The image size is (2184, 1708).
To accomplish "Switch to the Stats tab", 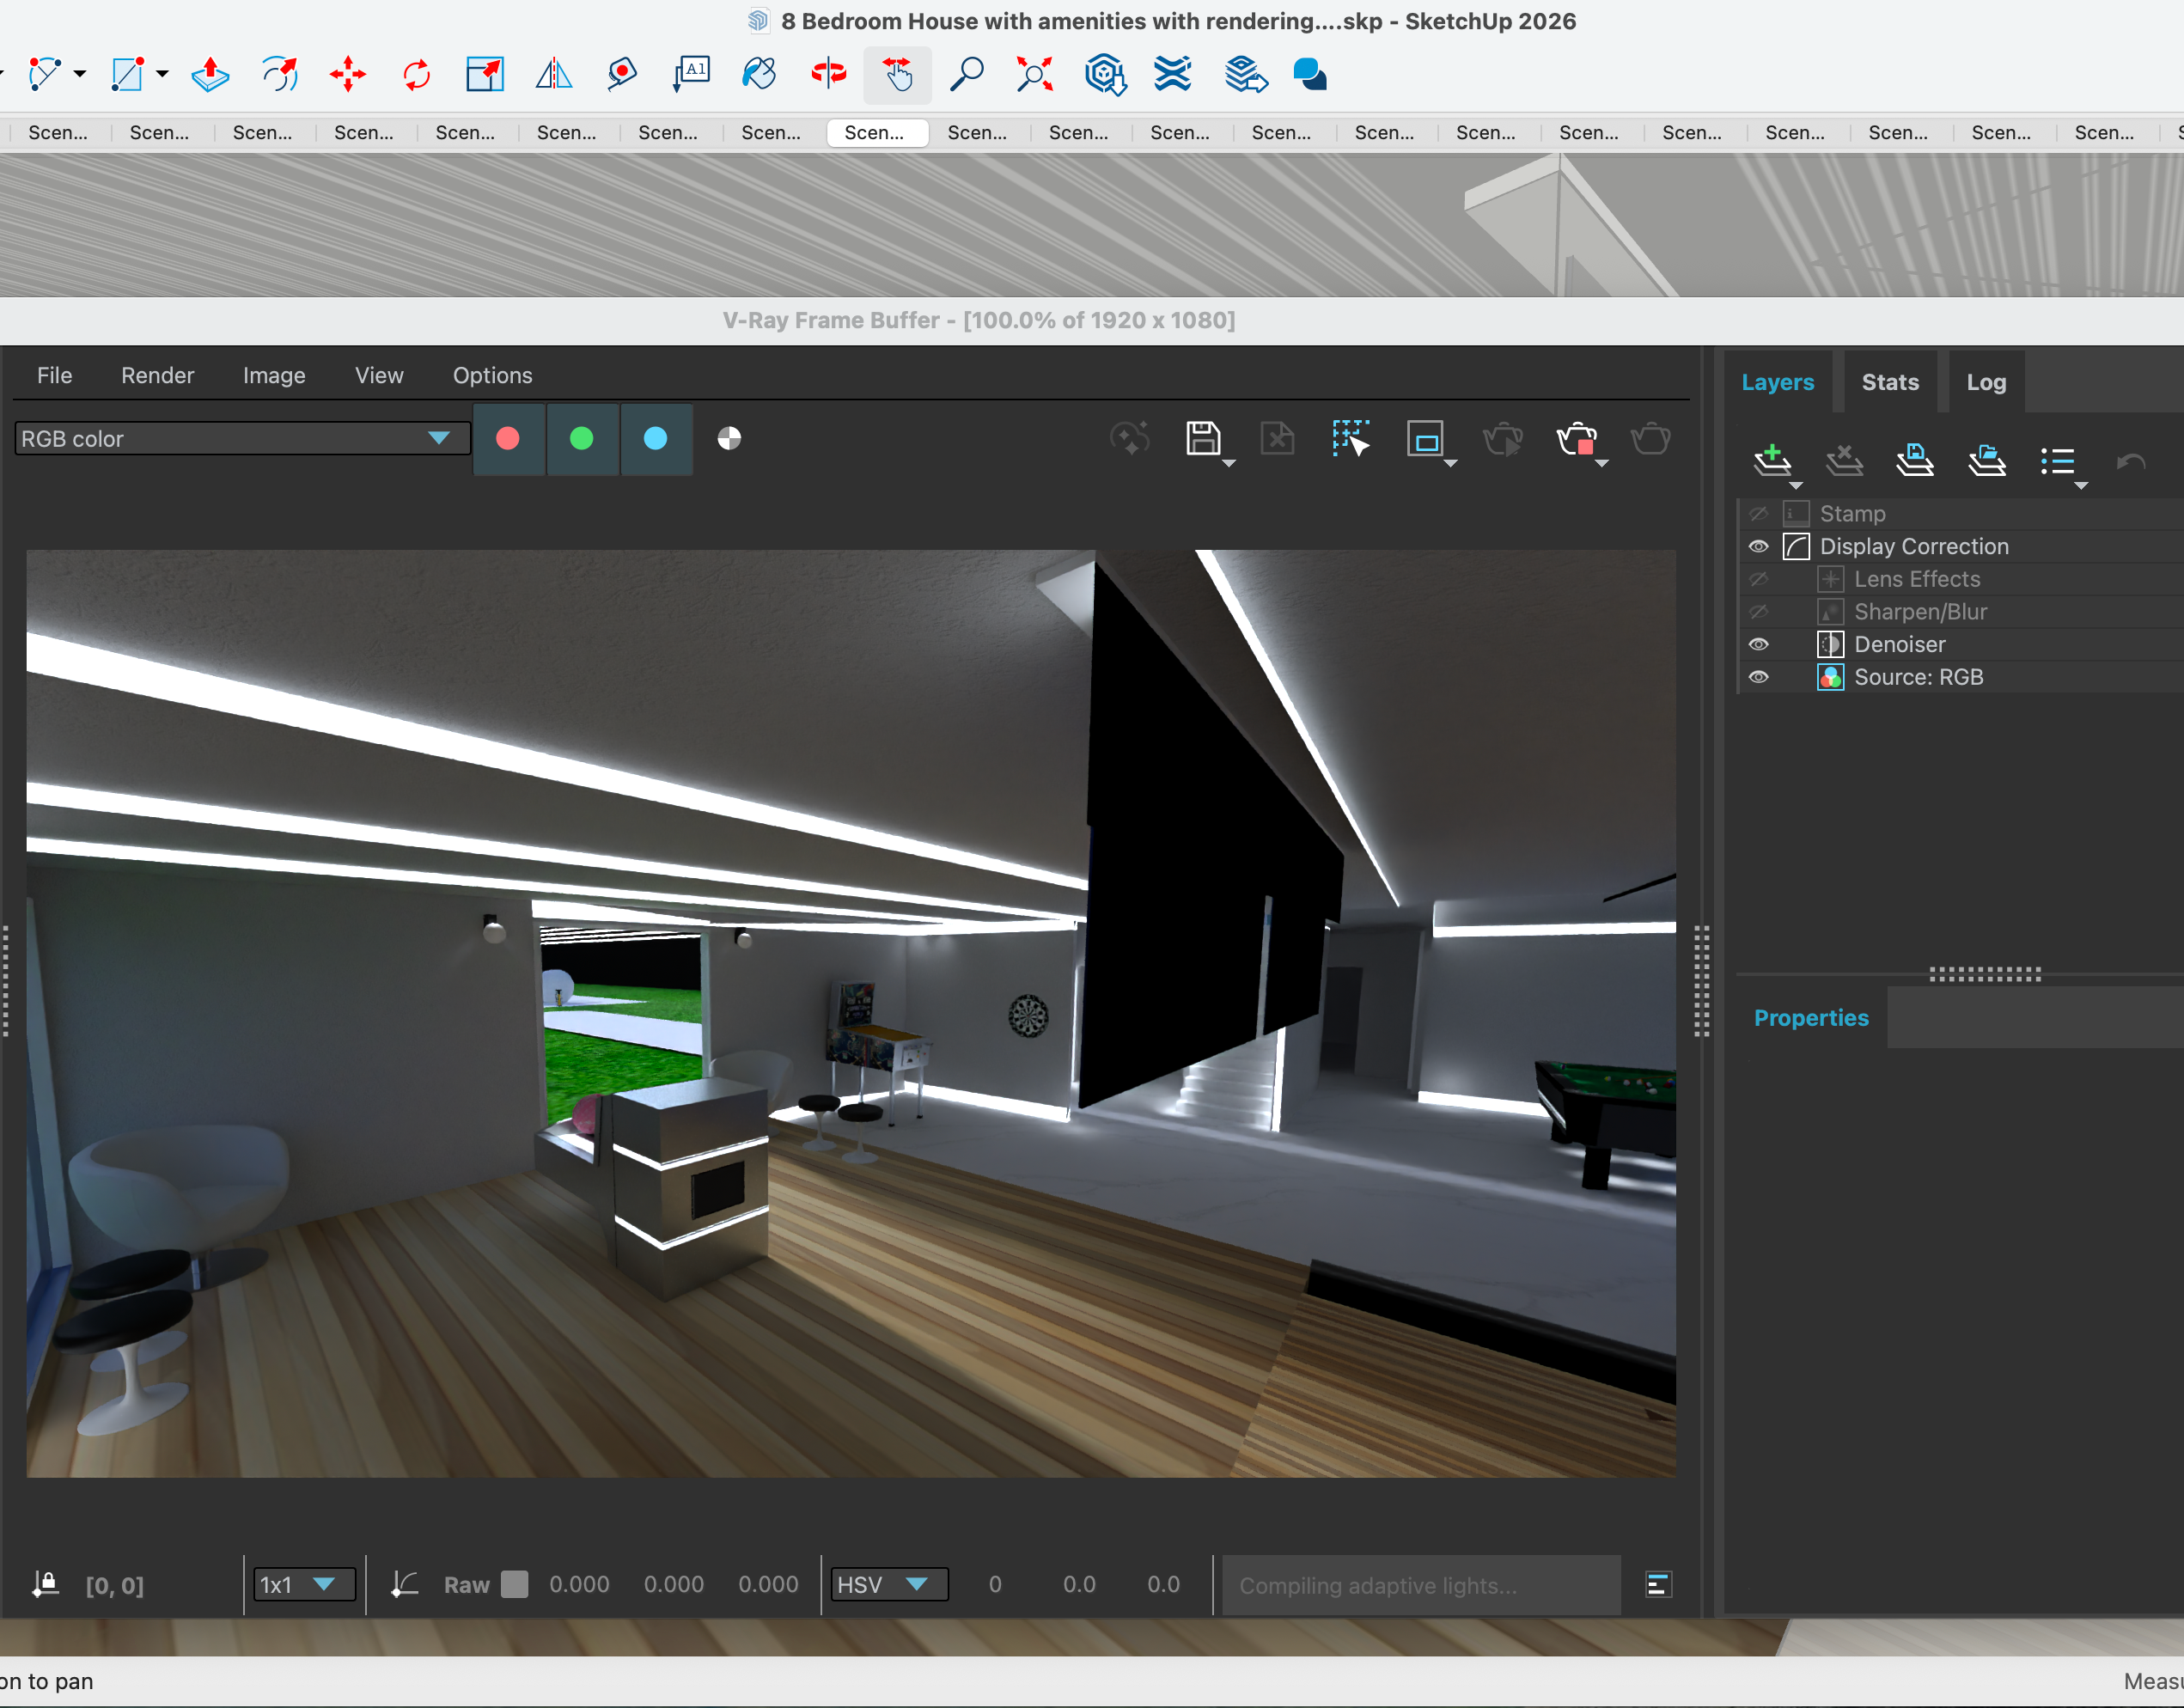I will [1889, 382].
